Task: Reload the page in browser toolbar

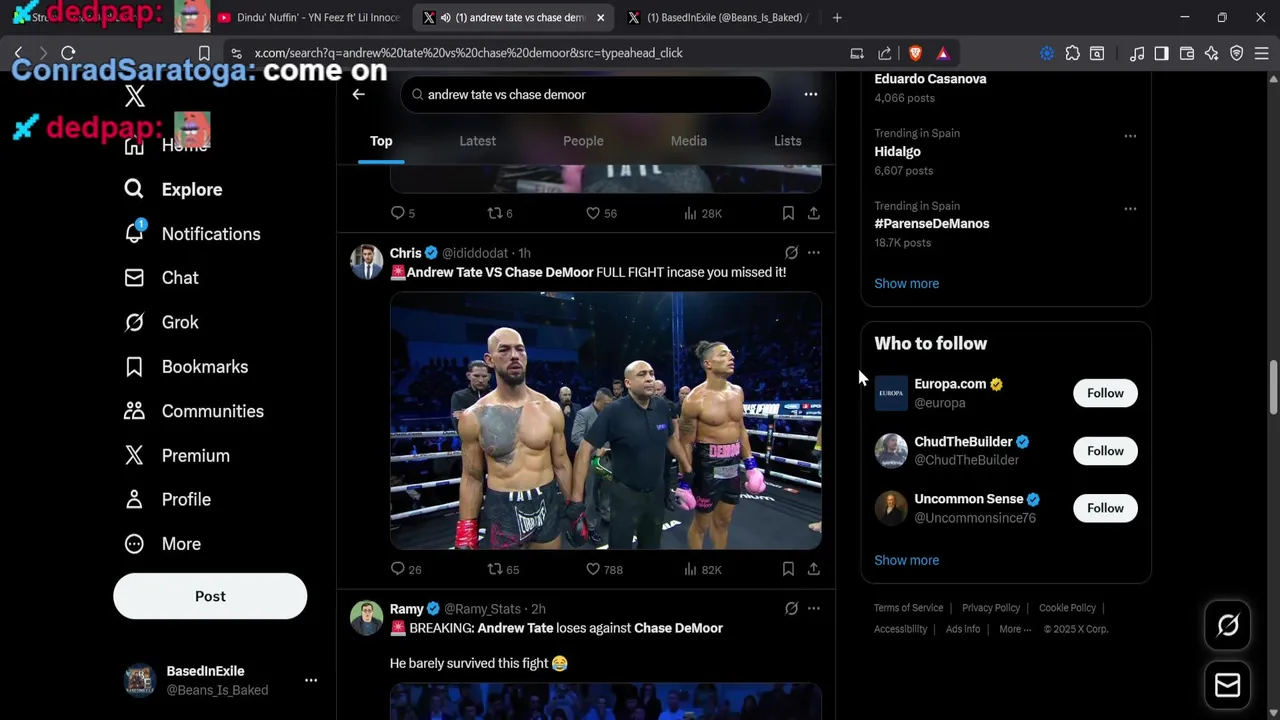Action: [x=68, y=53]
